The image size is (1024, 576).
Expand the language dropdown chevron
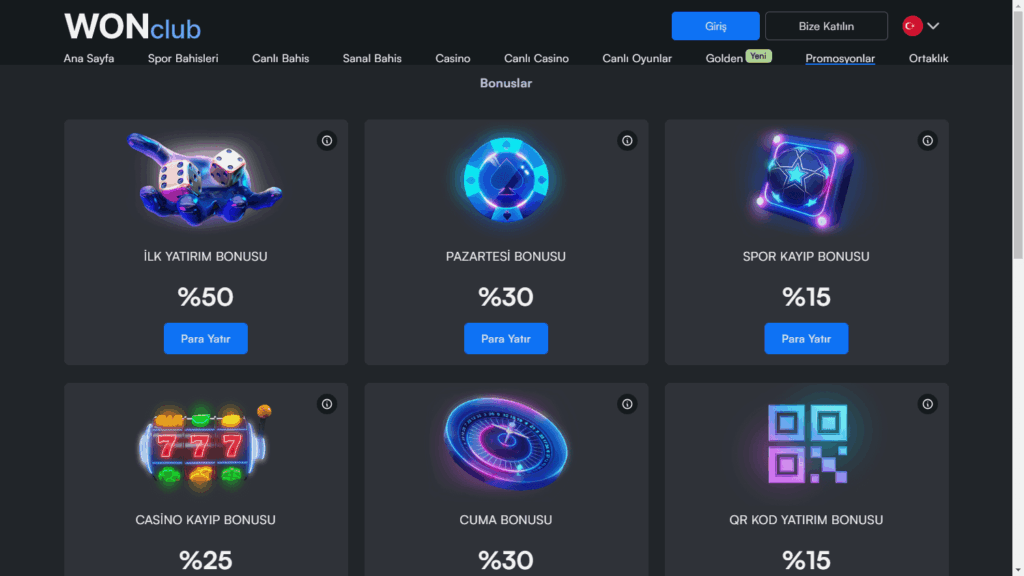coord(933,26)
